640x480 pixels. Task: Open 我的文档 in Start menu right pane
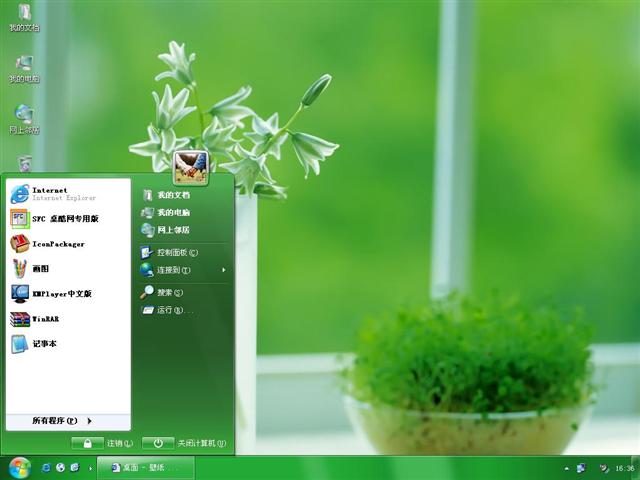click(183, 195)
